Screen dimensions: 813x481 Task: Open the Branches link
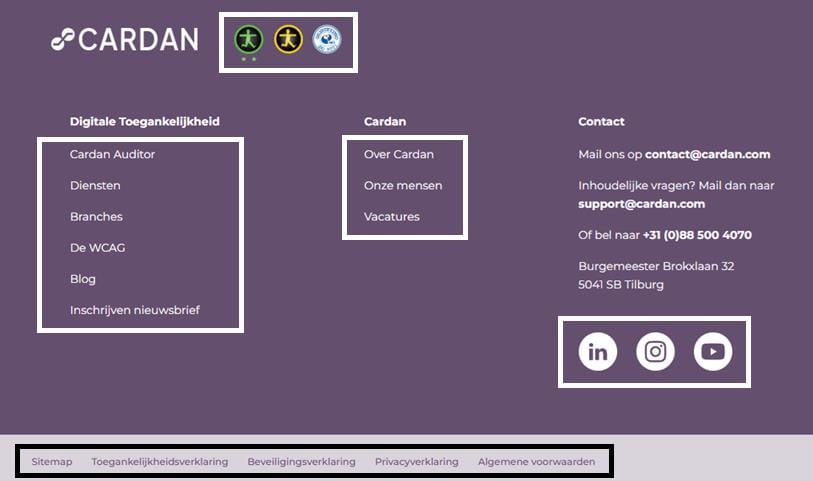pos(96,217)
